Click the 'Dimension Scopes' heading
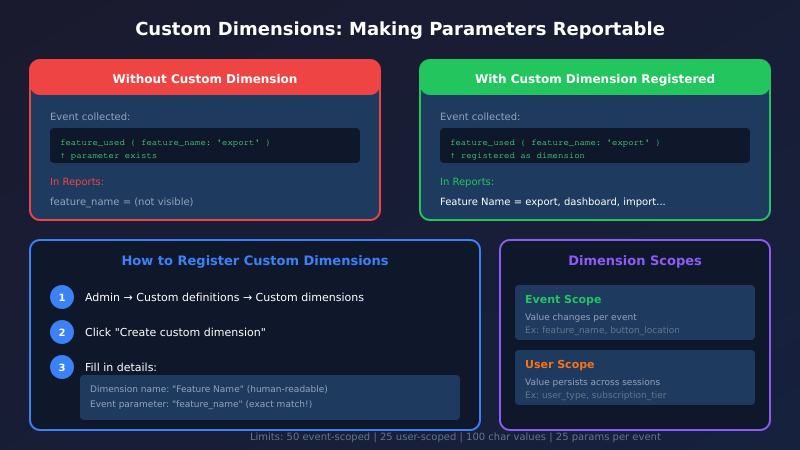The height and width of the screenshot is (450, 800). tap(635, 261)
